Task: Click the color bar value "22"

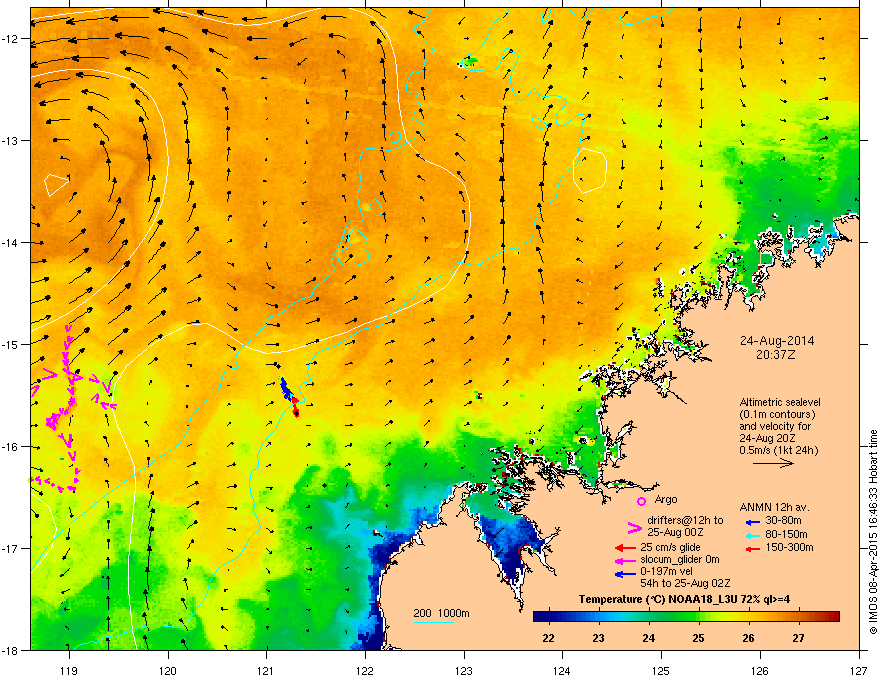Action: (x=548, y=638)
